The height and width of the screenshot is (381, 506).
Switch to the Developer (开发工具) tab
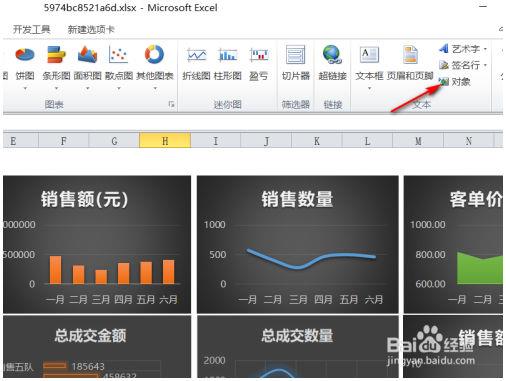[32, 29]
